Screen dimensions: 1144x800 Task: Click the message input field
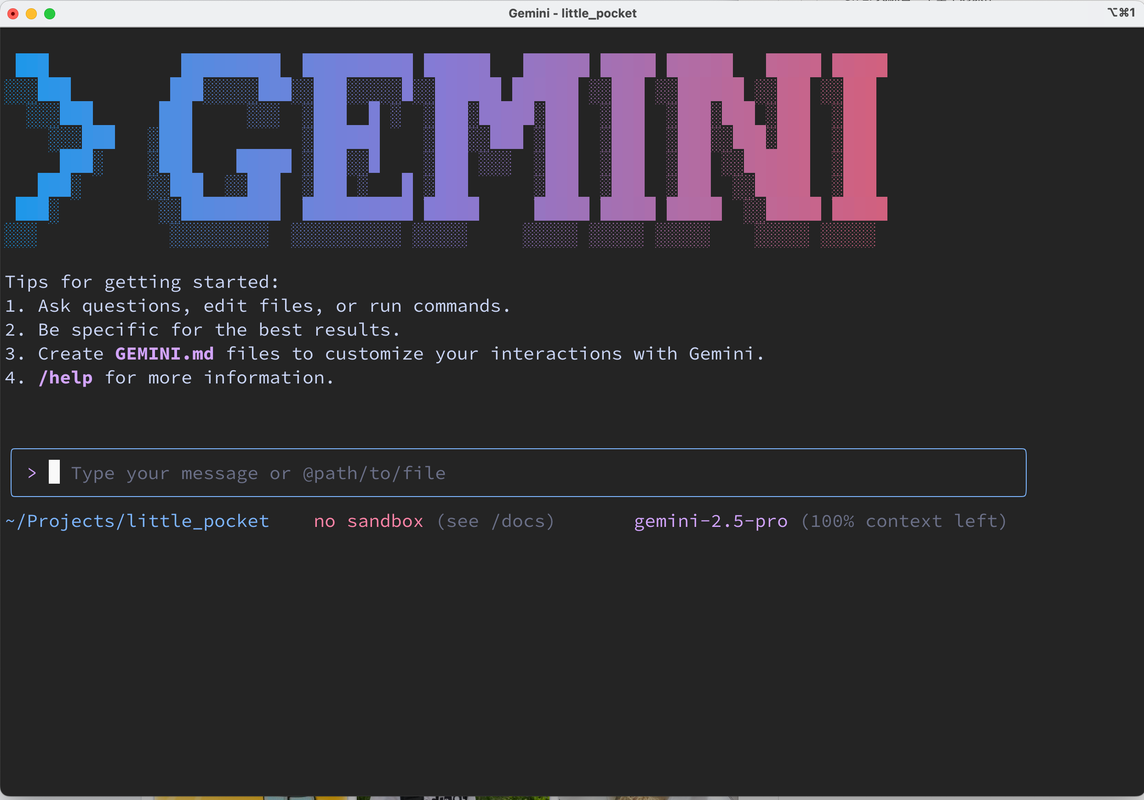pyautogui.click(x=518, y=473)
